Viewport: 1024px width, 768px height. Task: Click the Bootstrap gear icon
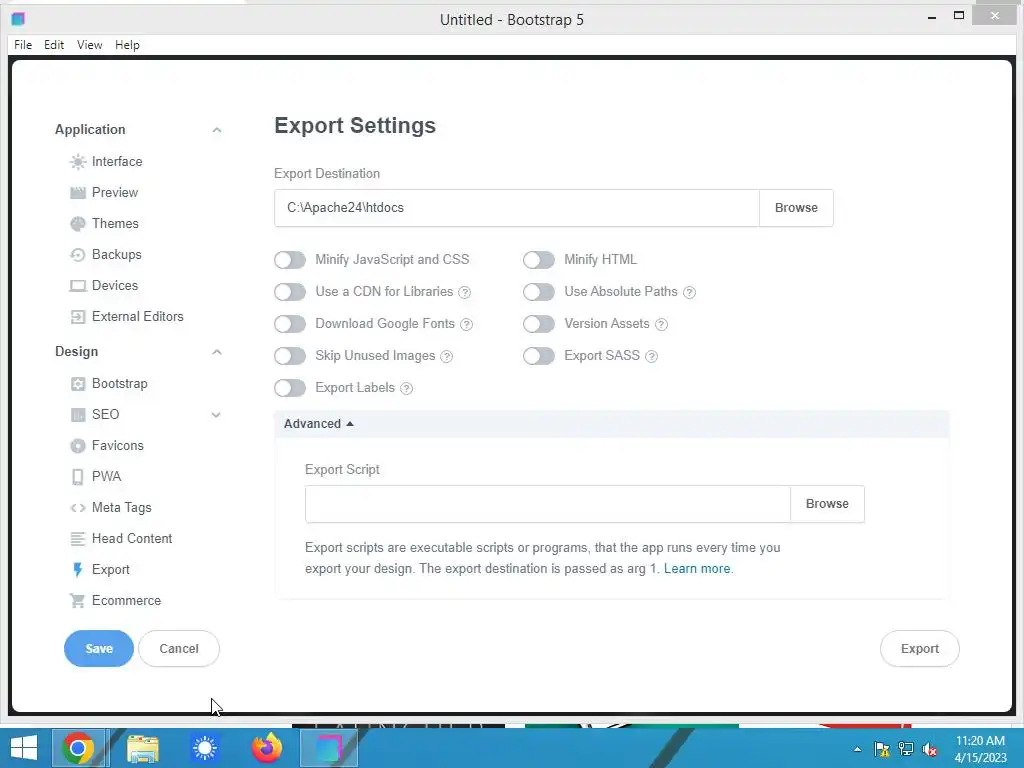point(78,383)
